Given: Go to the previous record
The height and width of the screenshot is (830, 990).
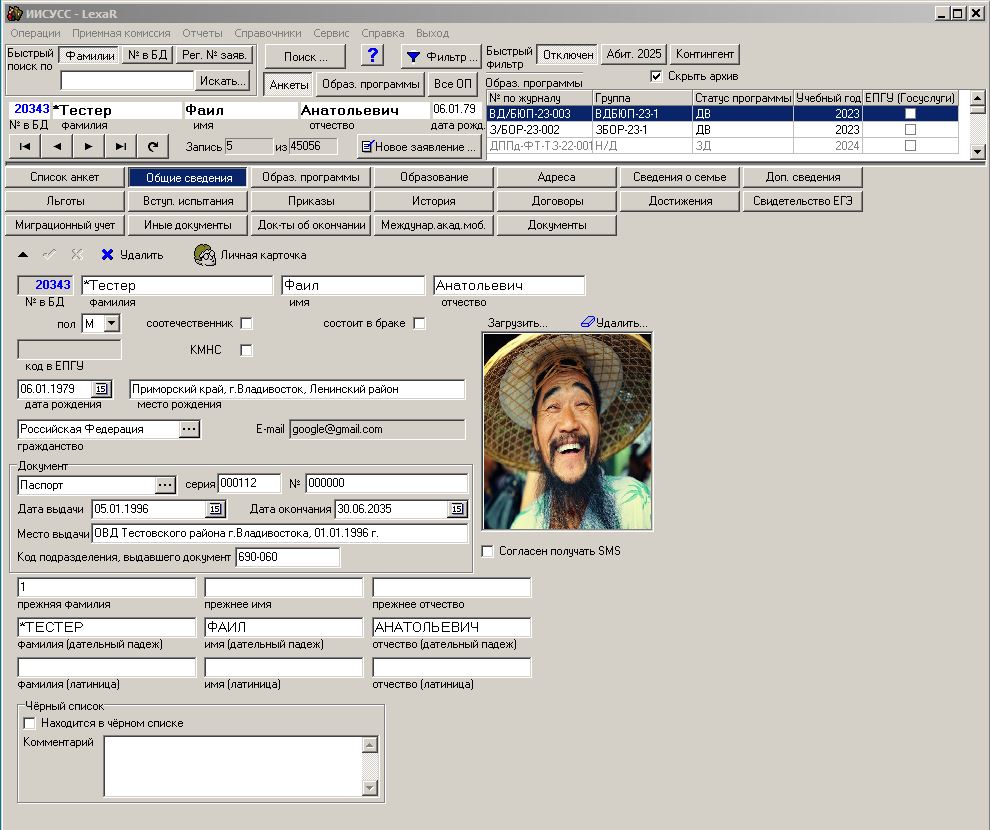Looking at the screenshot, I should pos(56,146).
